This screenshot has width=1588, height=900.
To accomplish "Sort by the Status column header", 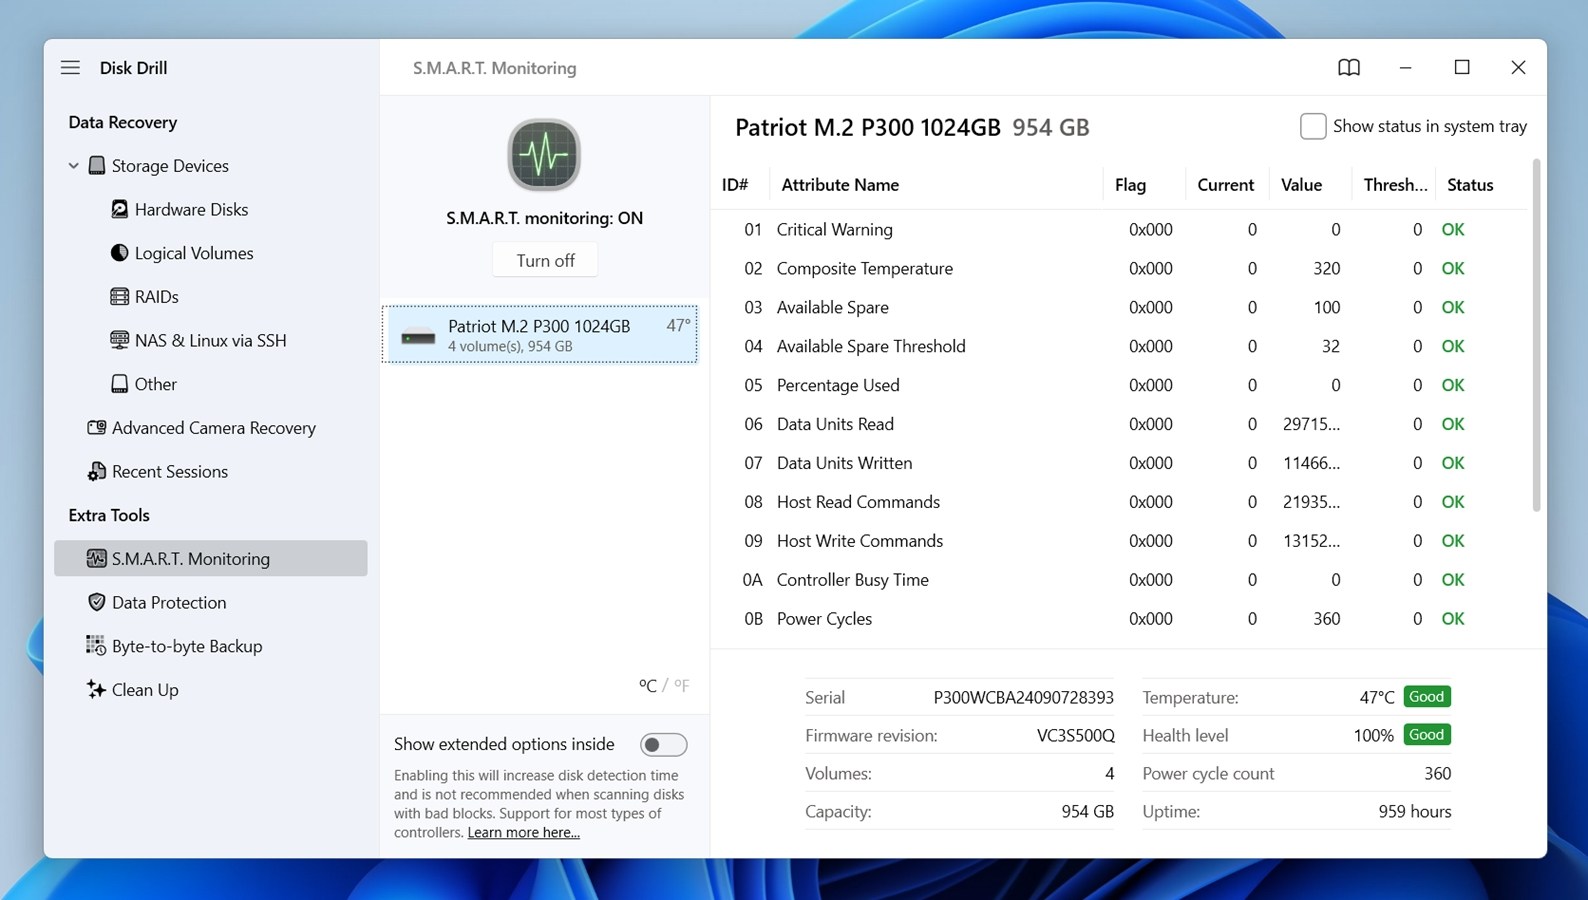I will point(1469,185).
